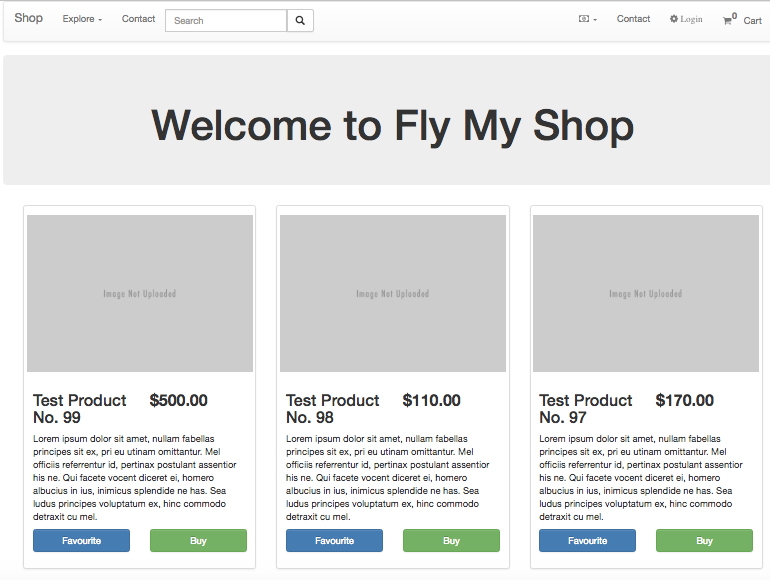Viewport: 770px width, 580px height.
Task: Click the Test Product No. 98 title
Action: [x=332, y=409]
